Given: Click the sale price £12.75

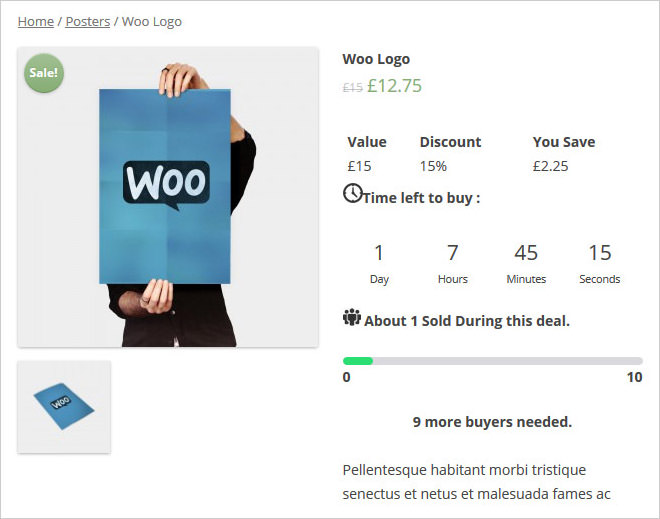Looking at the screenshot, I should (394, 86).
